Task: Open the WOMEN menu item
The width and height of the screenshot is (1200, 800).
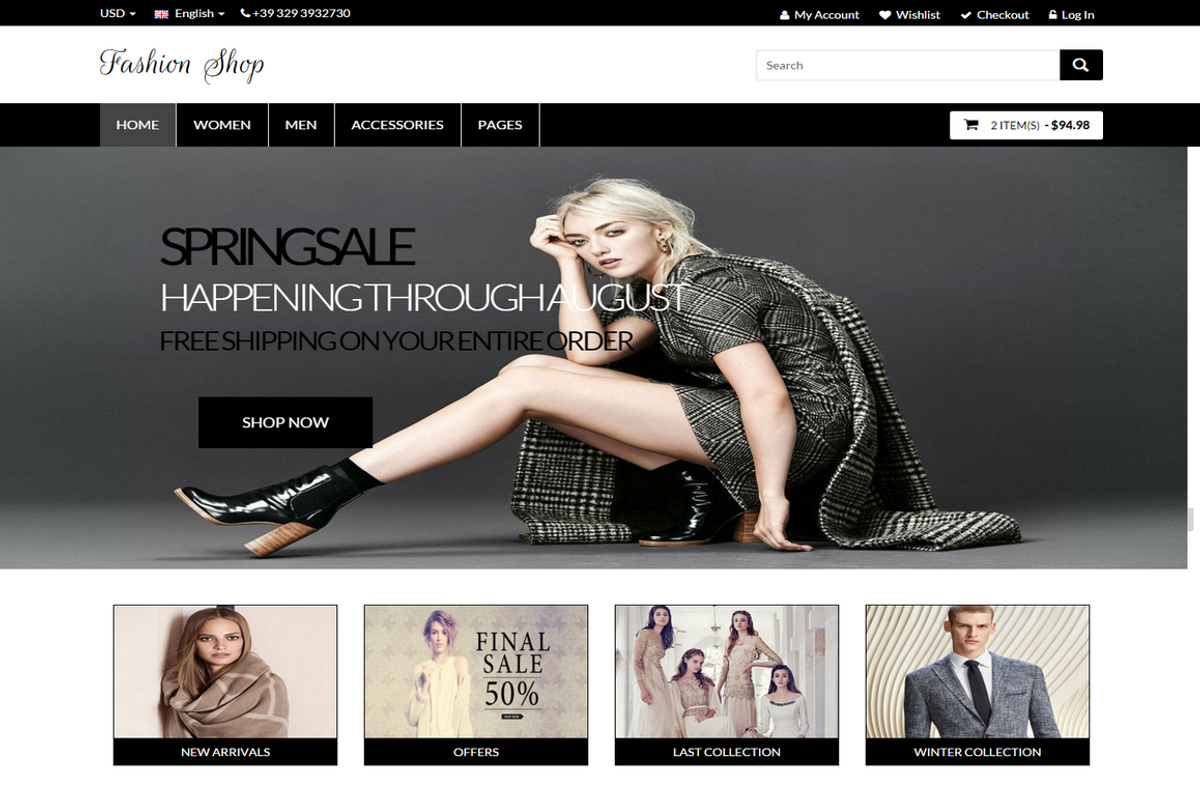Action: [x=222, y=125]
